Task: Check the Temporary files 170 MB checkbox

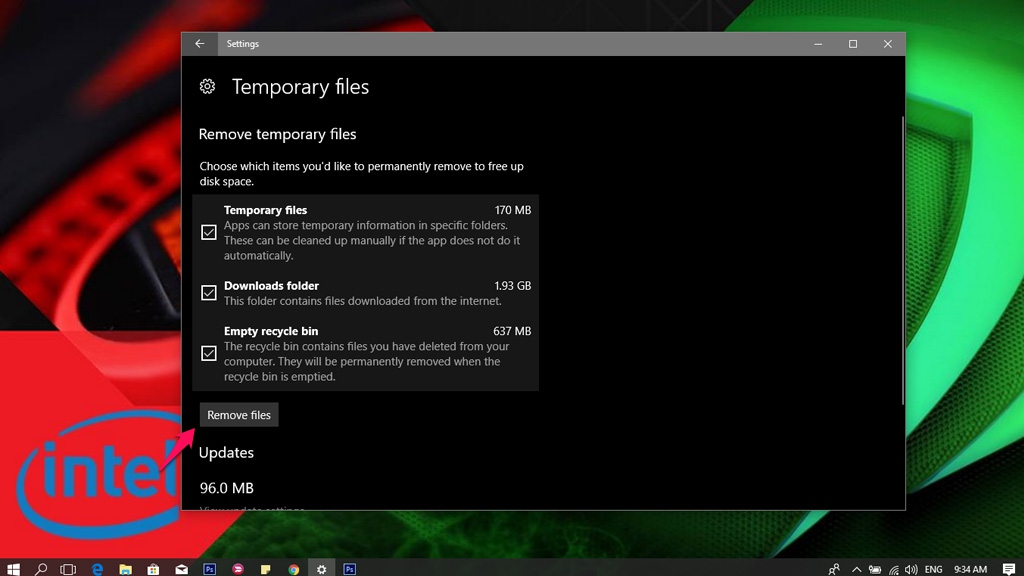Action: point(208,232)
